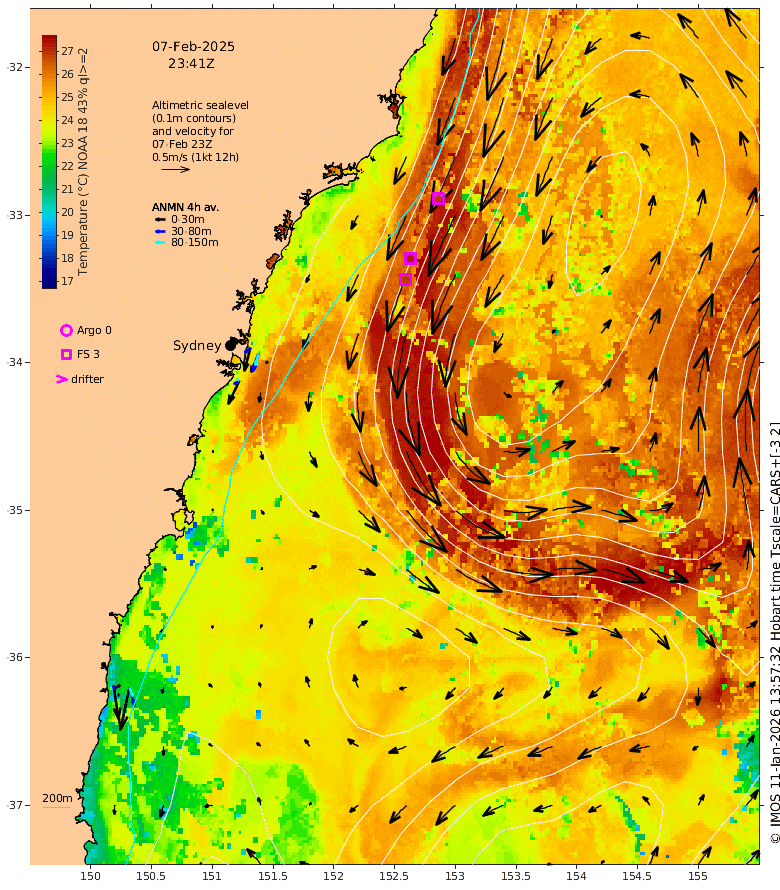
Task: Click the '(0.1m contours)' text
Action: tap(194, 118)
